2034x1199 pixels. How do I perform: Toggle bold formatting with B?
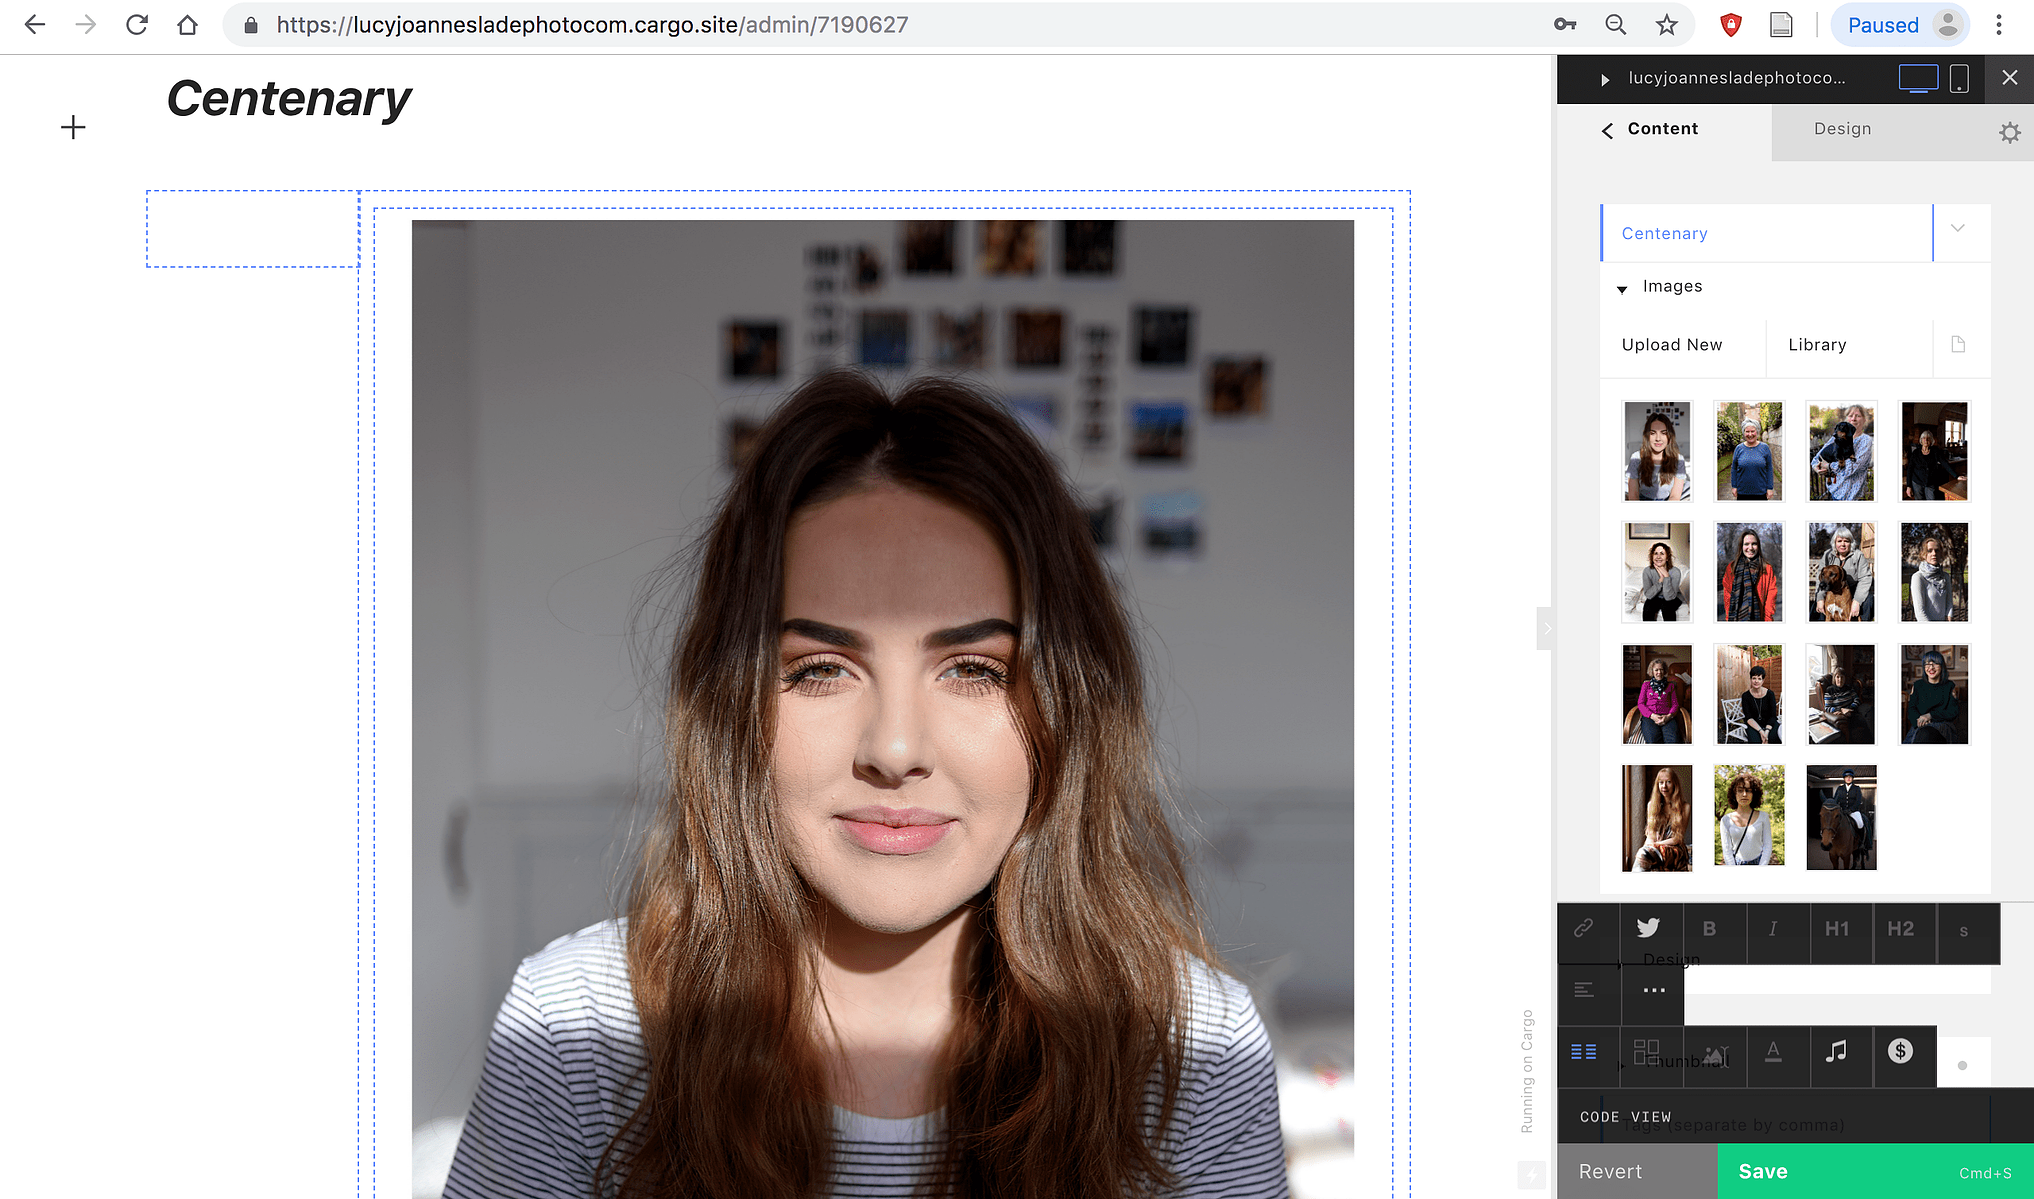tap(1710, 929)
